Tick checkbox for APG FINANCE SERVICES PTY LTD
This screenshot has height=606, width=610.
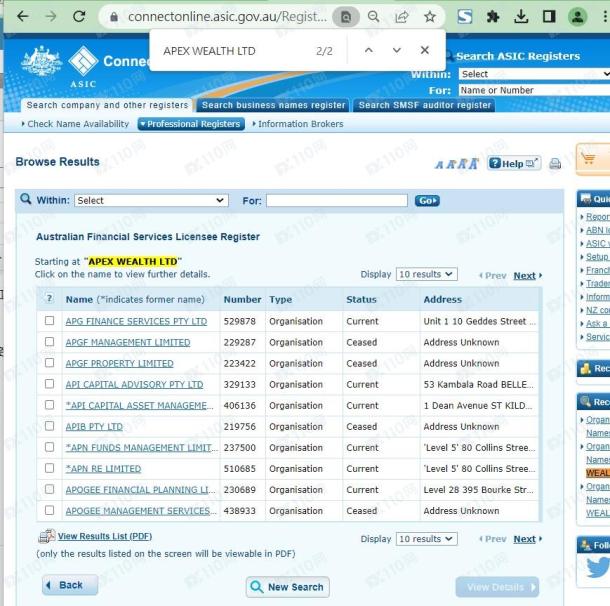click(x=49, y=321)
